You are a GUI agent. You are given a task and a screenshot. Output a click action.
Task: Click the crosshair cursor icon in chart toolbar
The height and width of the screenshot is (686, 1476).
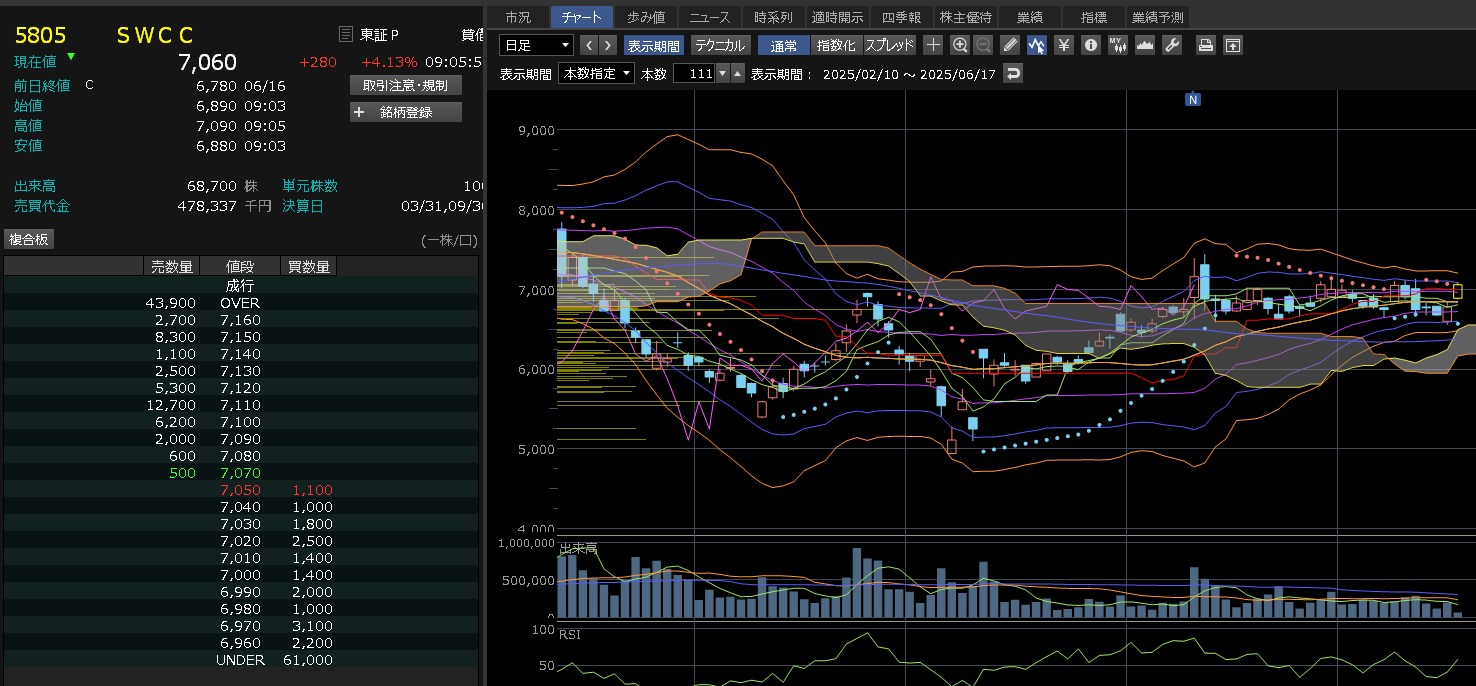(x=933, y=45)
